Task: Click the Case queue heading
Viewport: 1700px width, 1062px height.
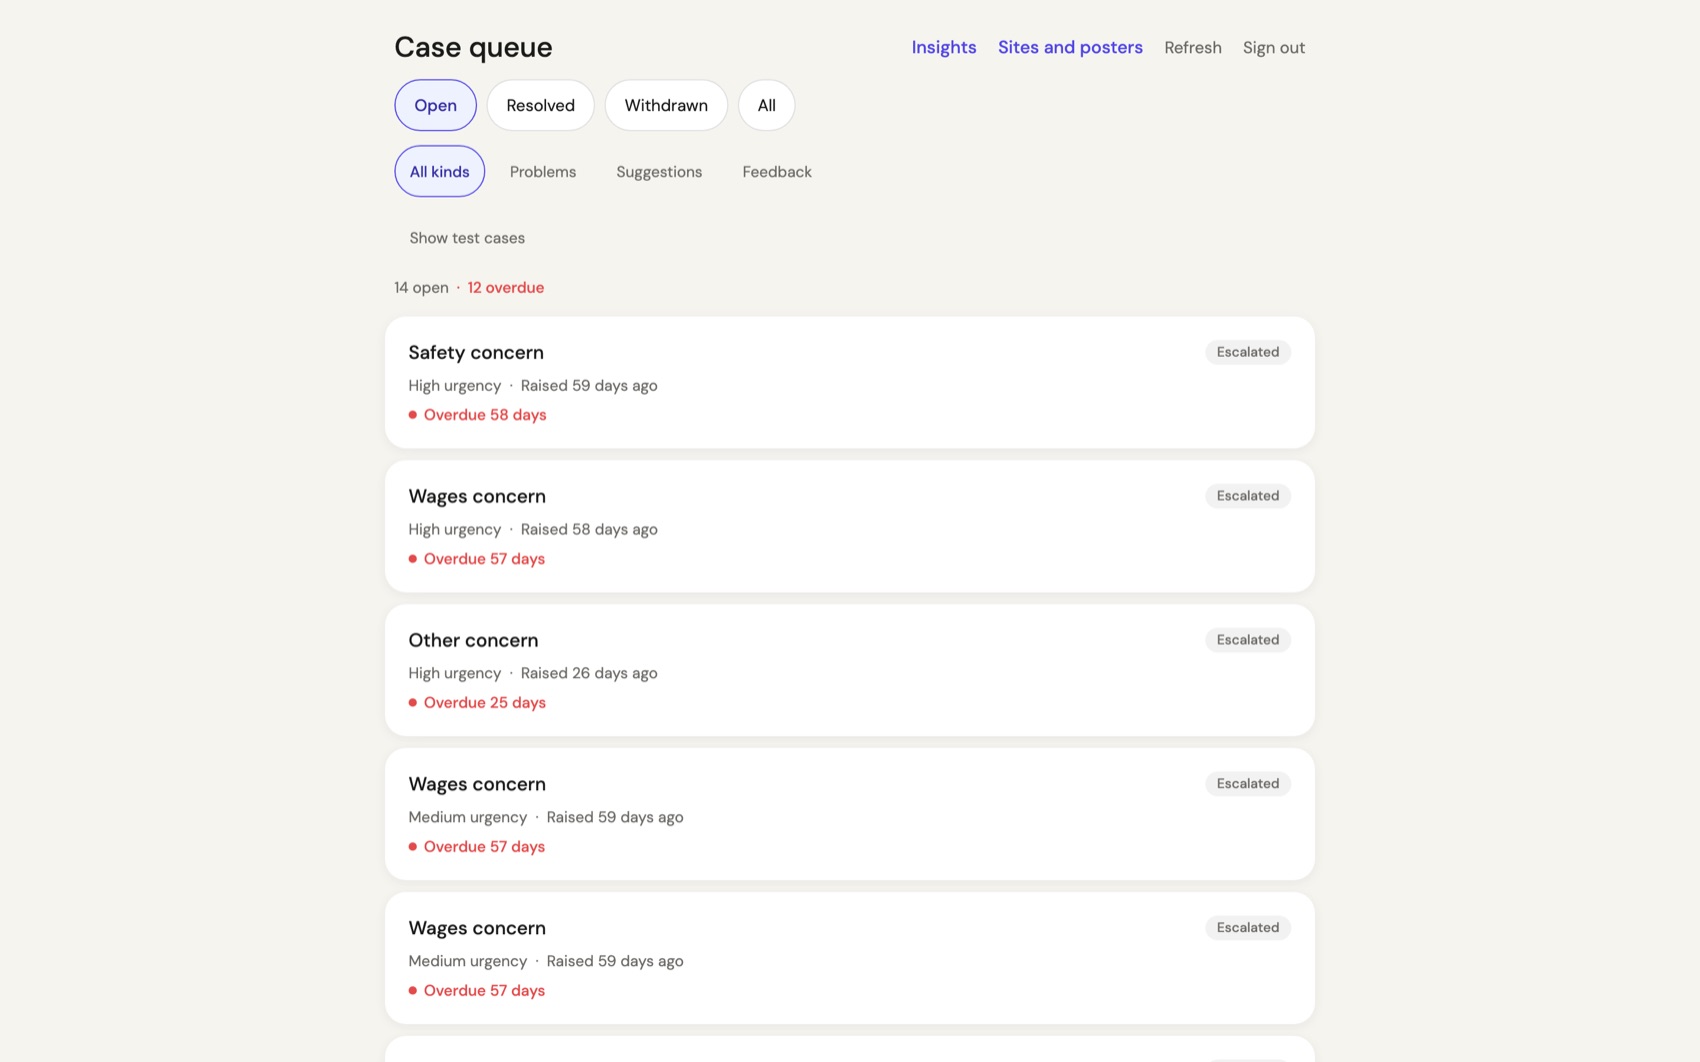Action: coord(473,47)
